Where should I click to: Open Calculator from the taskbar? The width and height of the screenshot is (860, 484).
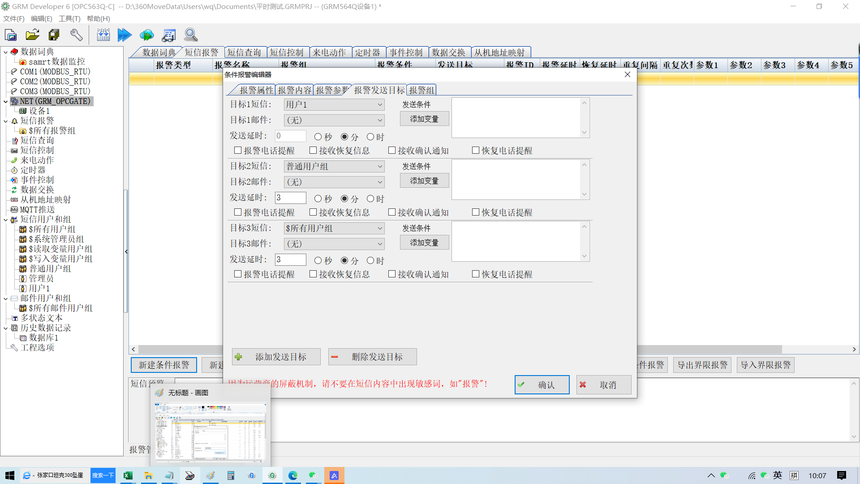[x=231, y=475]
